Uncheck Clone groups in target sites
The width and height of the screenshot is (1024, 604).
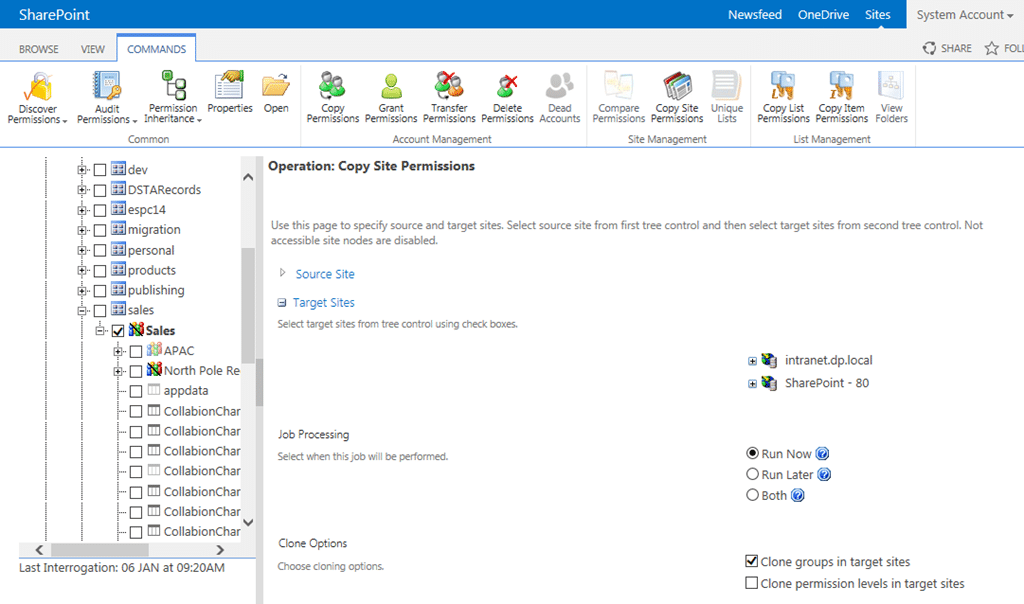coord(752,561)
